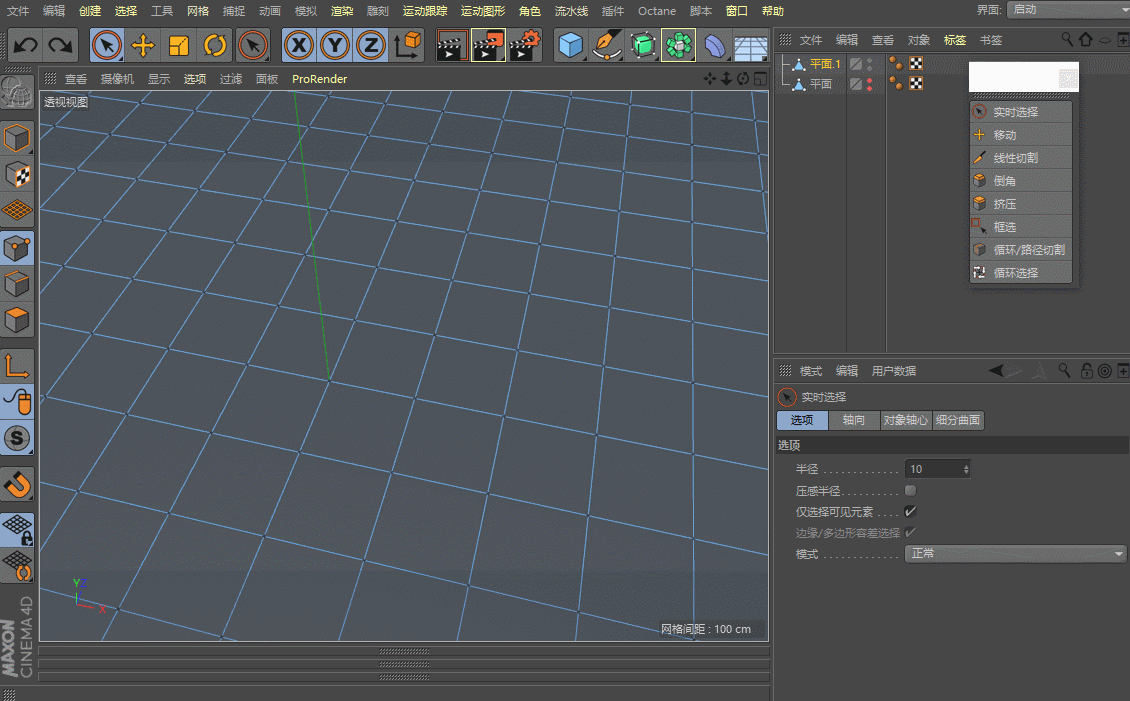Toggle the 压感半径 checkbox
This screenshot has width=1130, height=701.
(910, 491)
